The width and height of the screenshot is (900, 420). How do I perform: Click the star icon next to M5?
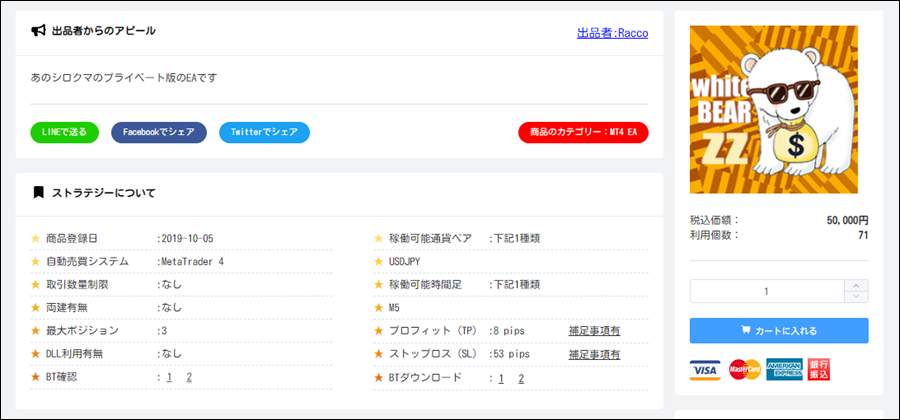coord(378,308)
